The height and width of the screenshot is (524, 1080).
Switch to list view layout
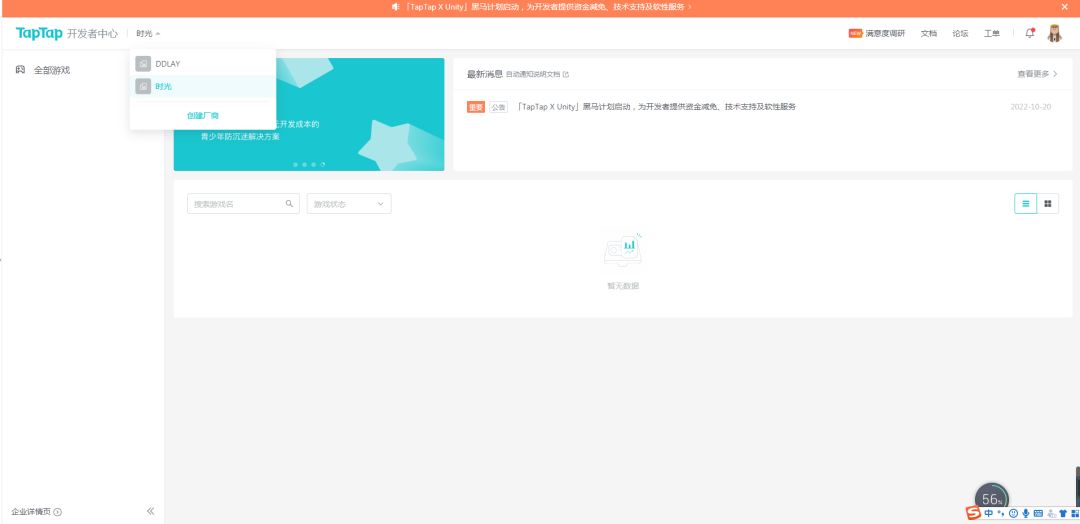(1026, 203)
